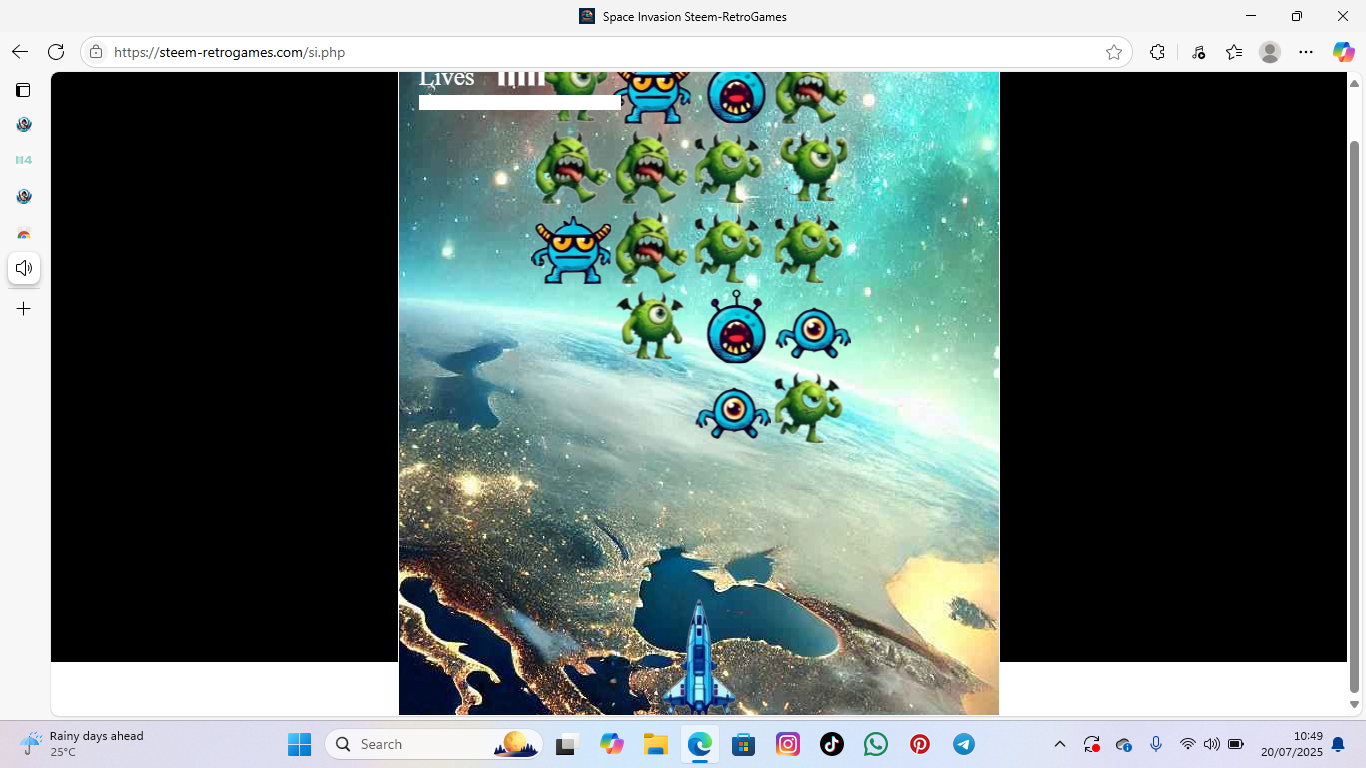Click the player spaceship
The width and height of the screenshot is (1366, 768).
[699, 657]
